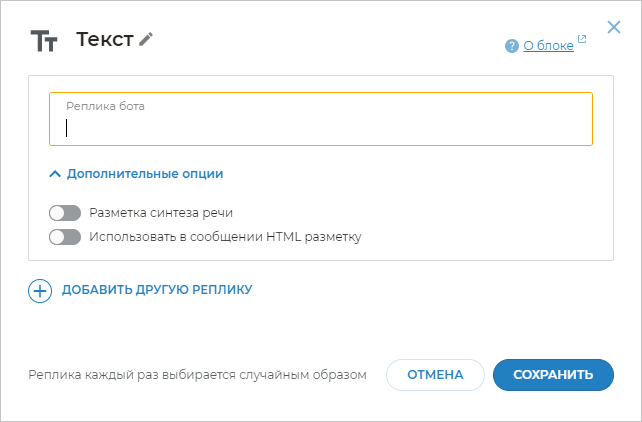Image resolution: width=642 pixels, height=422 pixels.
Task: Focus the Реплика бота input field
Action: click(320, 128)
